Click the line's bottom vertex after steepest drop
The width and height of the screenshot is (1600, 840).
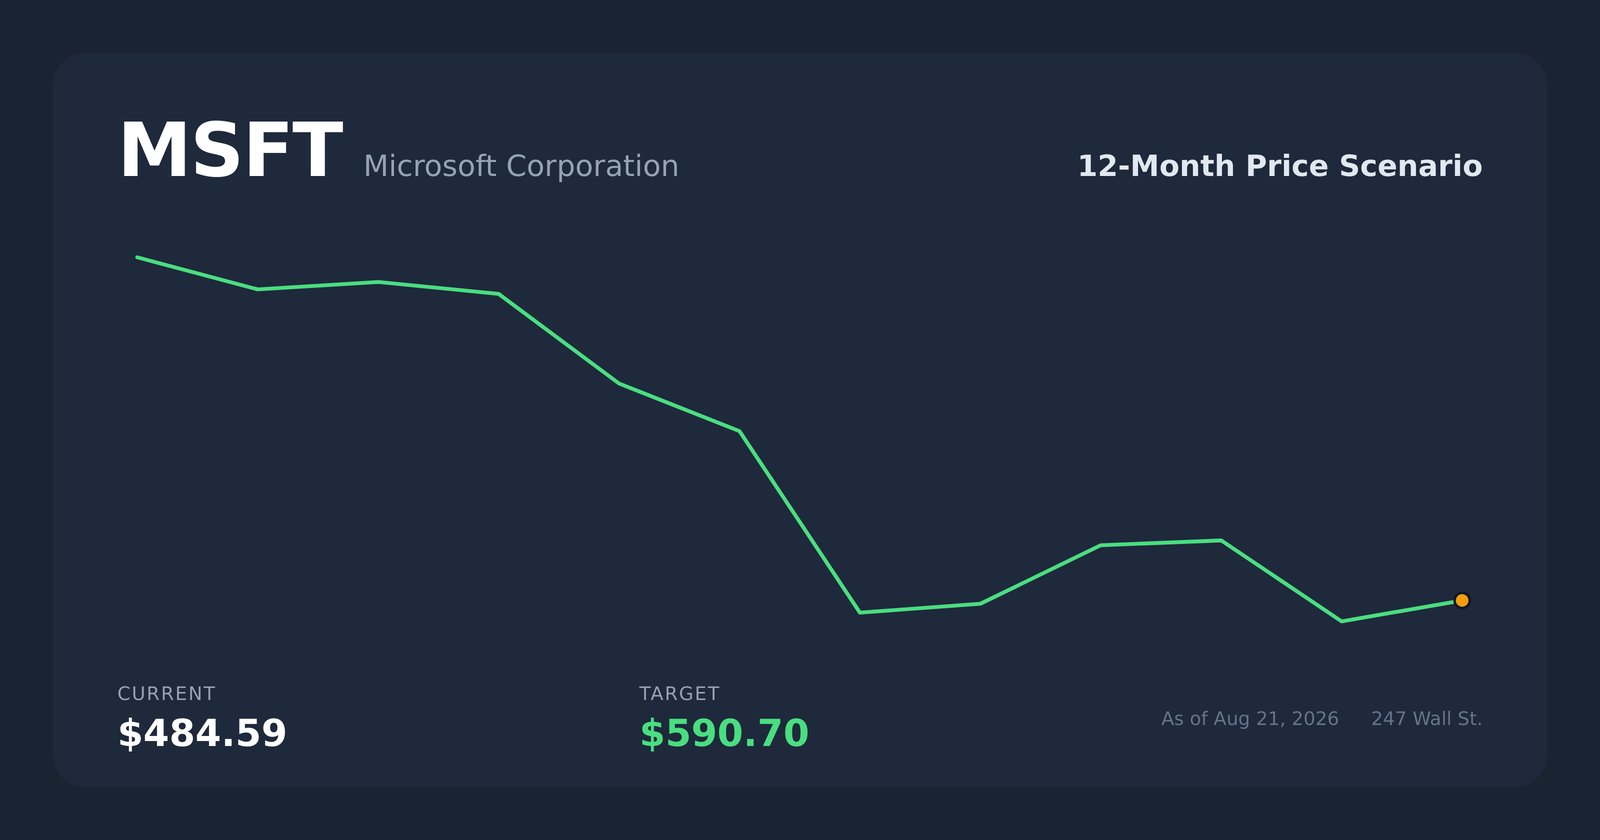pyautogui.click(x=860, y=612)
